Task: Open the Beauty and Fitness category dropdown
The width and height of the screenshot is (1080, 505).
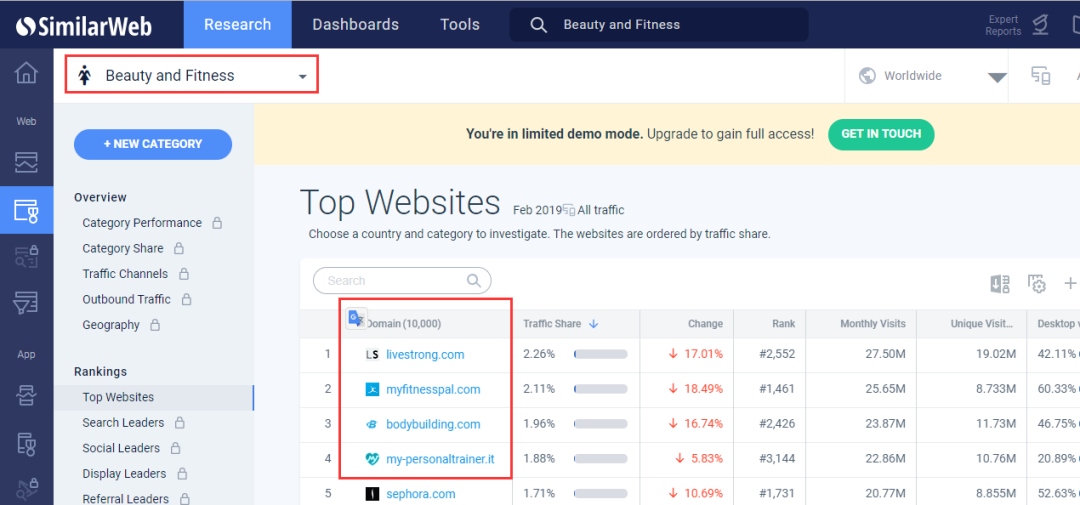Action: point(192,76)
